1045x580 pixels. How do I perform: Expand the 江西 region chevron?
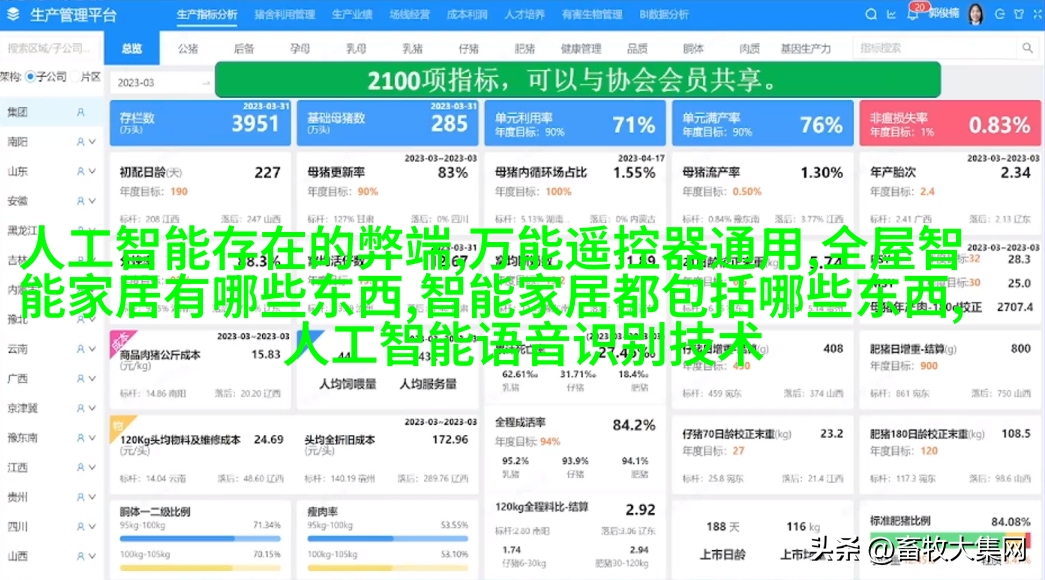(93, 467)
